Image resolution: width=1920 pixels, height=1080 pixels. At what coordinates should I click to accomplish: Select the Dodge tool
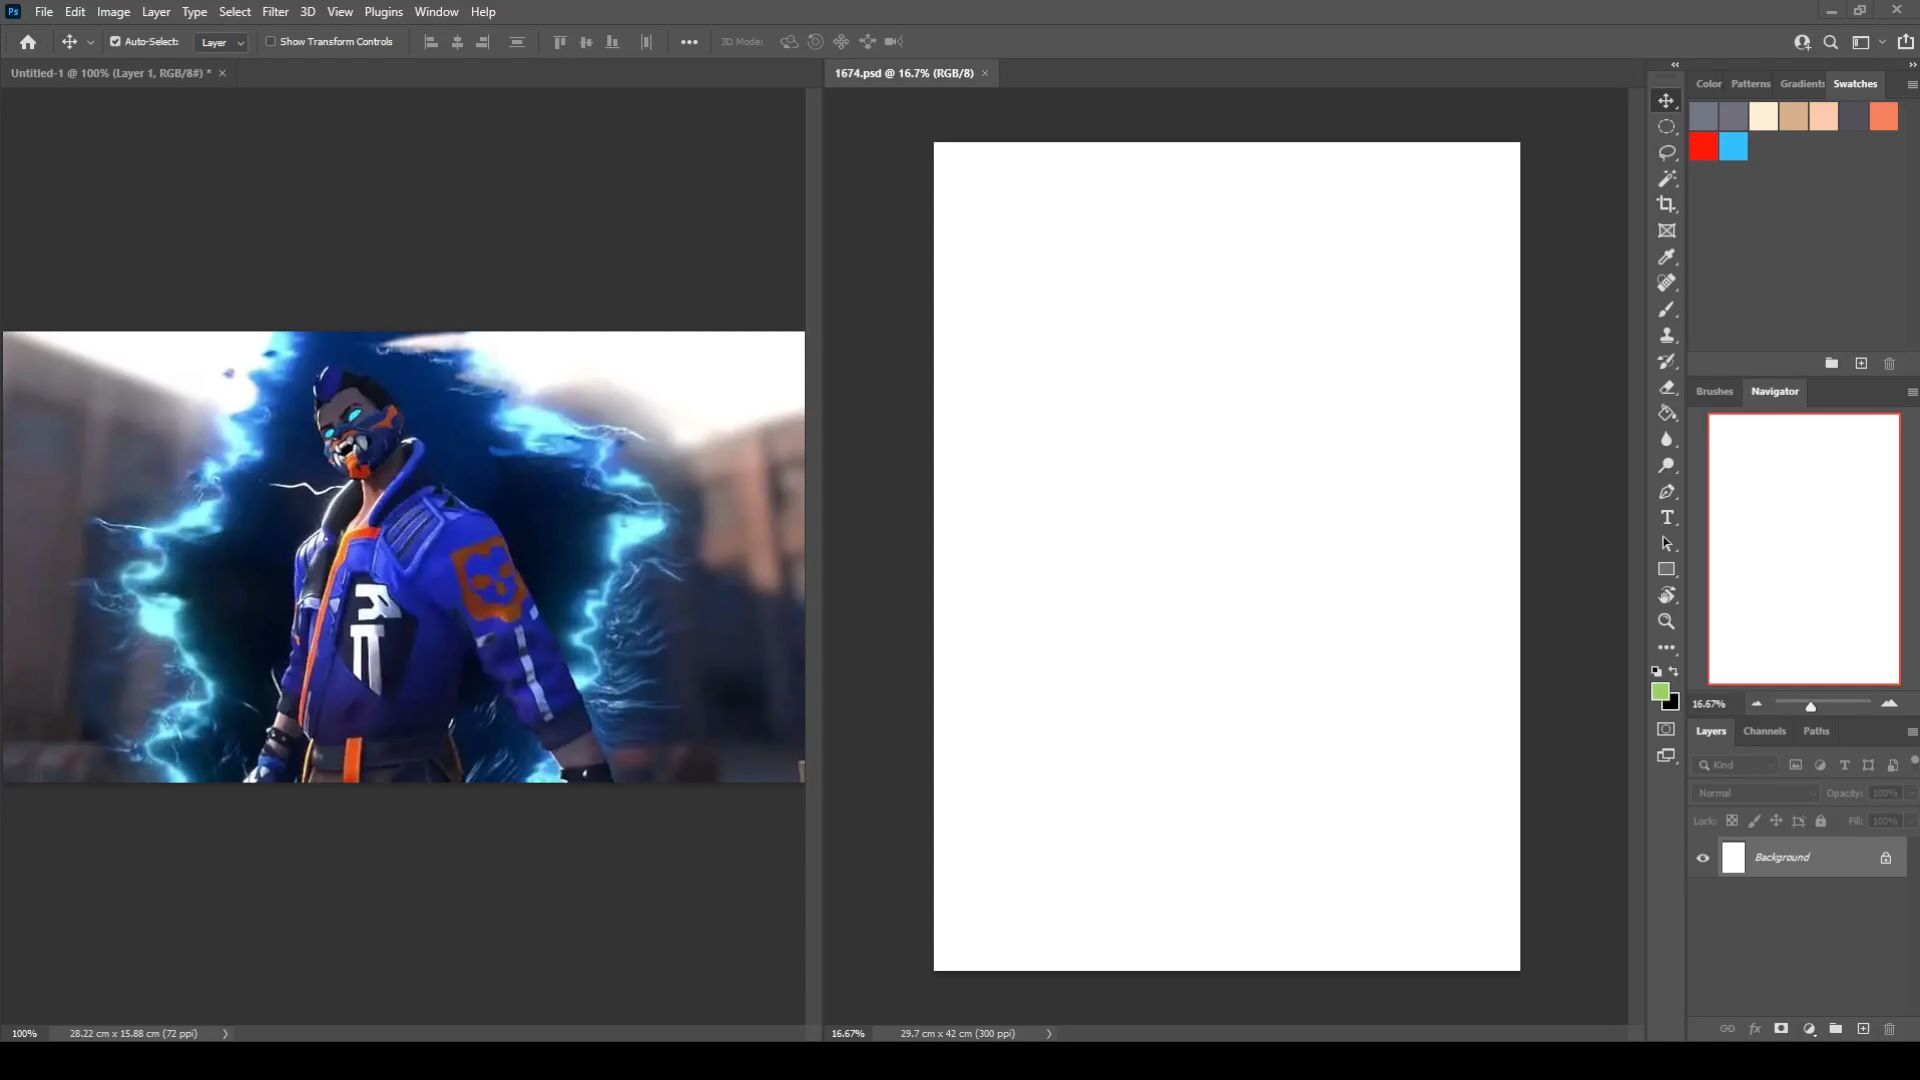click(x=1666, y=465)
